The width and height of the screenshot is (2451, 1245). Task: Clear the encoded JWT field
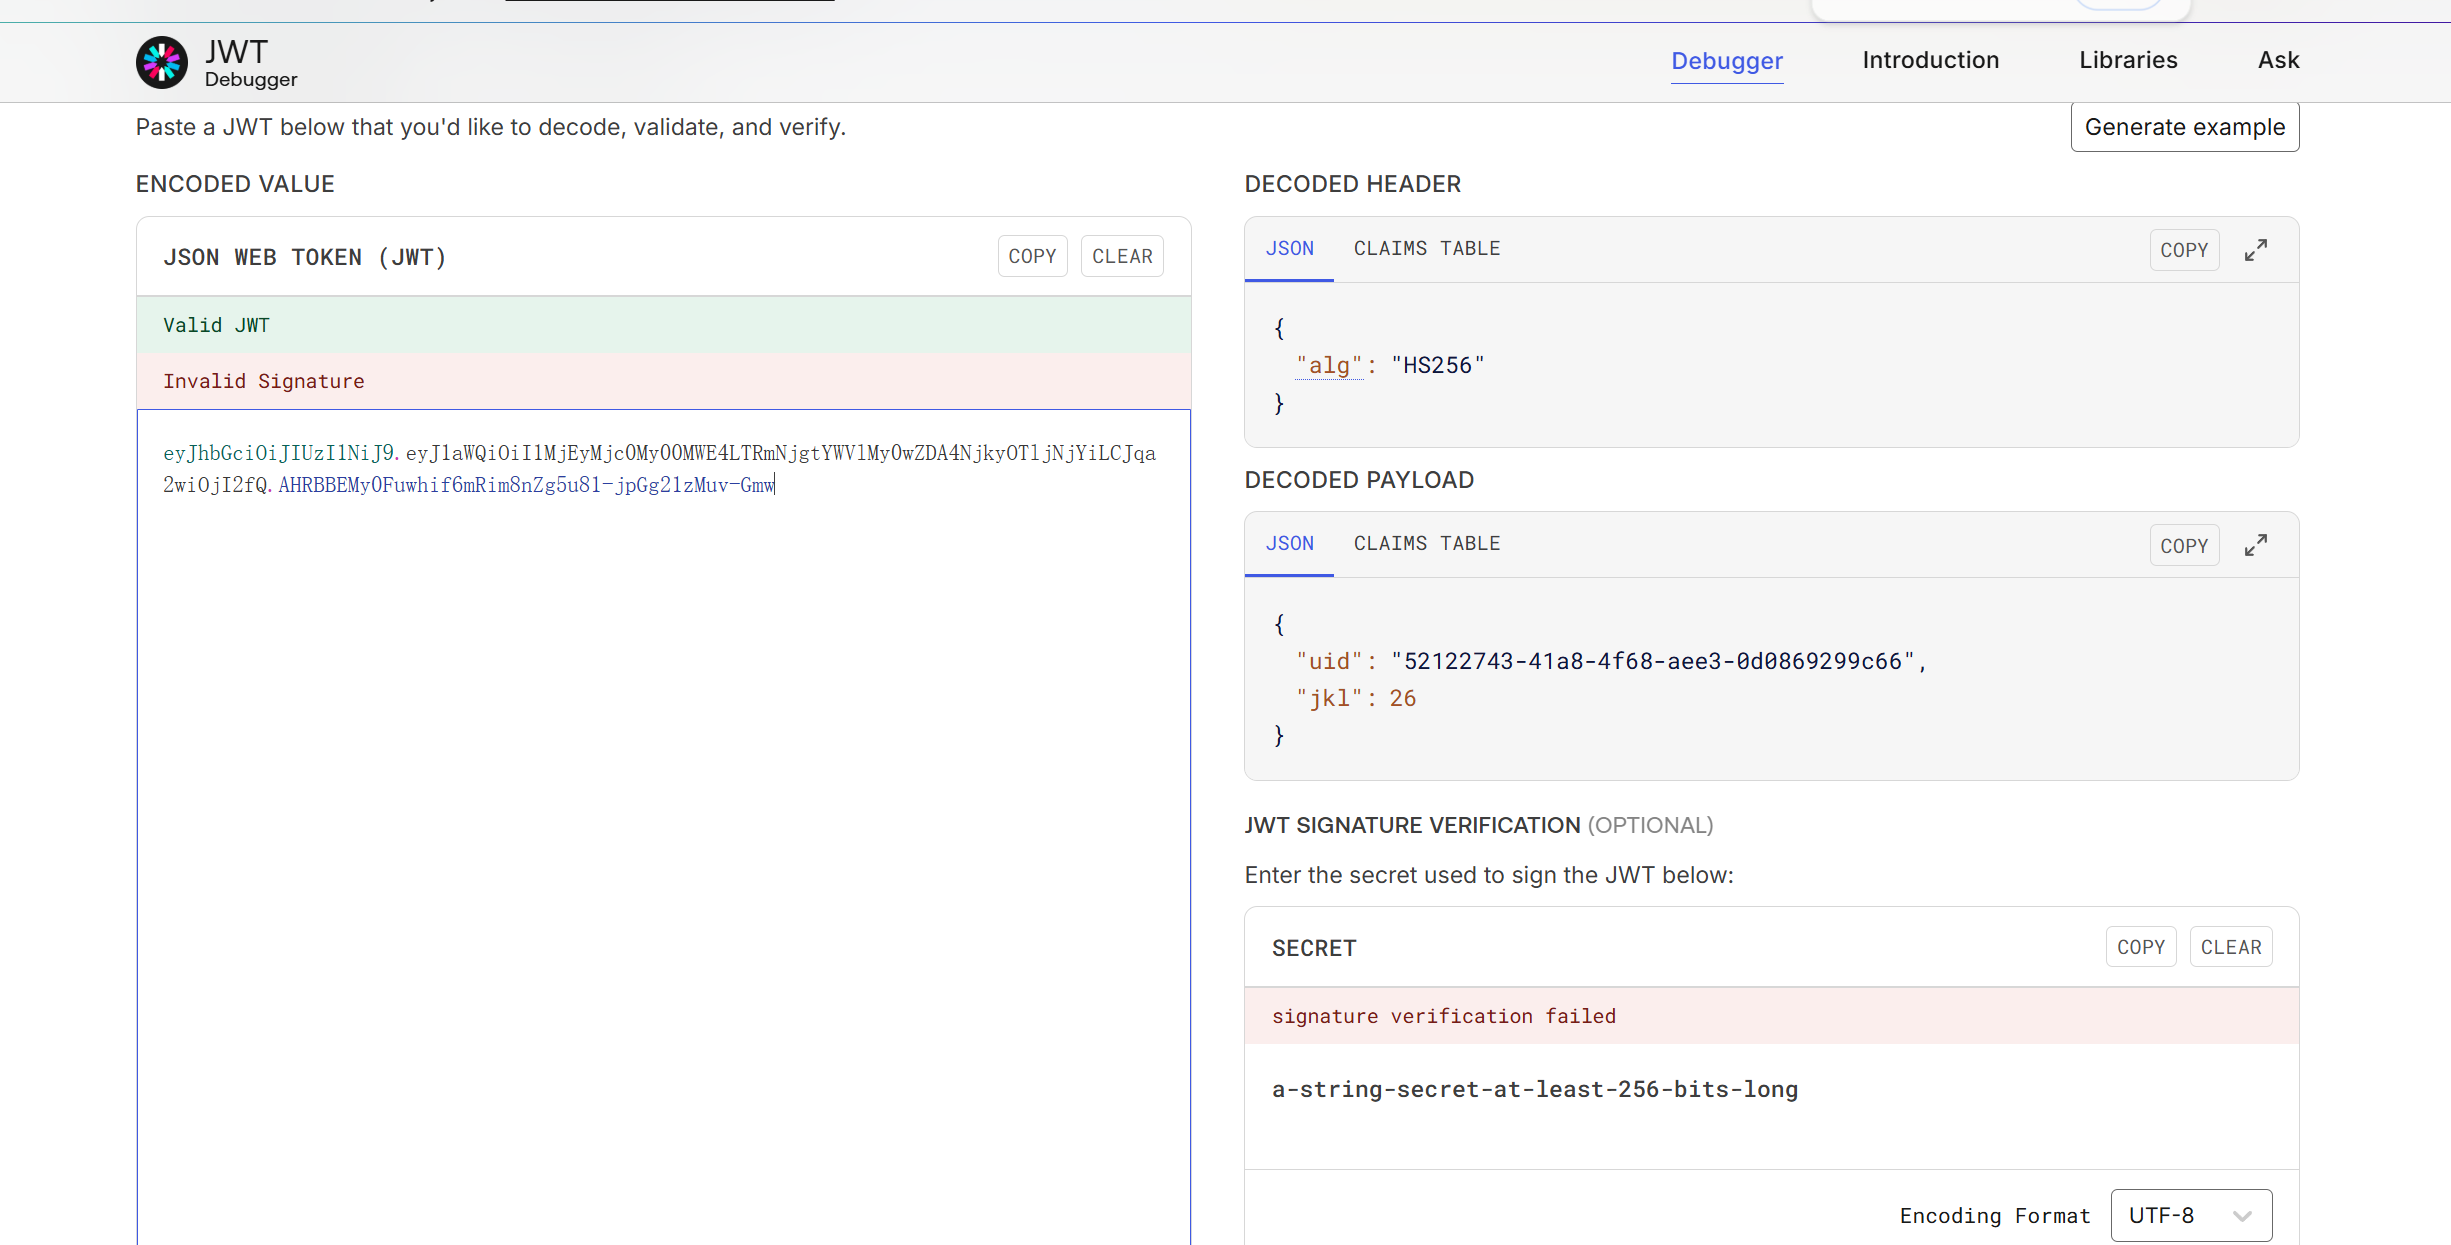1121,256
